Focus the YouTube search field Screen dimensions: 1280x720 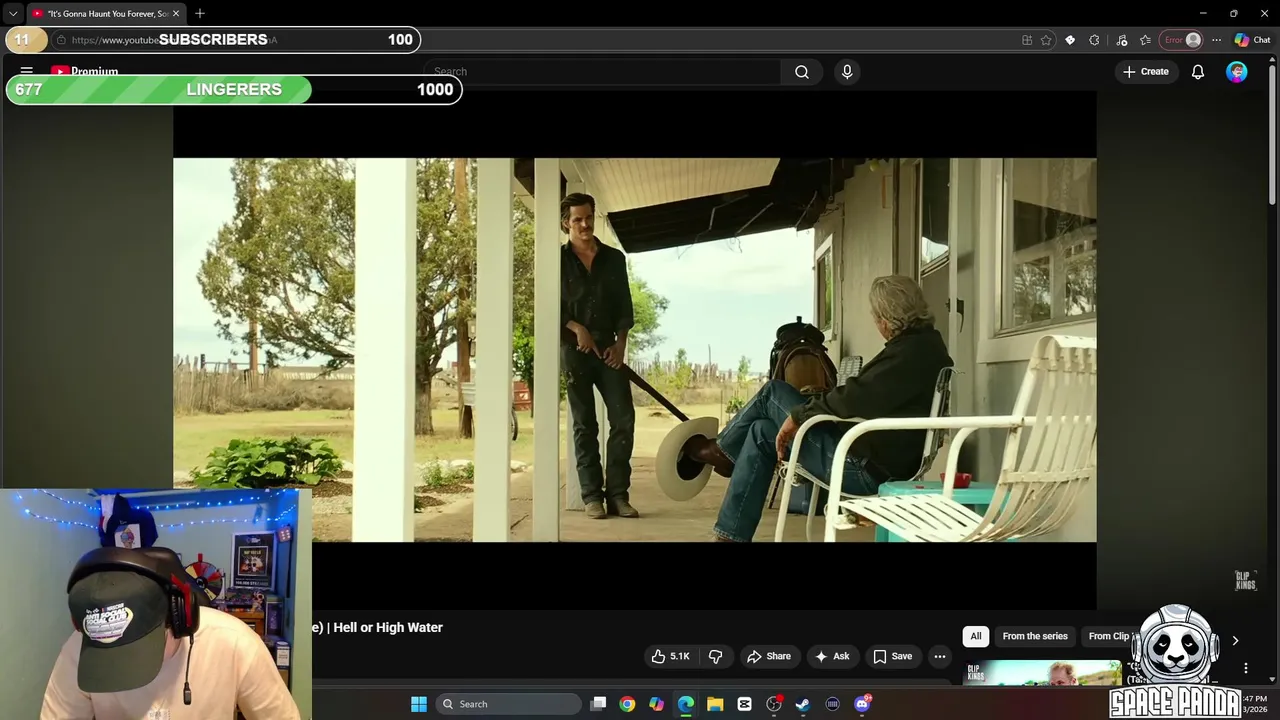(605, 72)
